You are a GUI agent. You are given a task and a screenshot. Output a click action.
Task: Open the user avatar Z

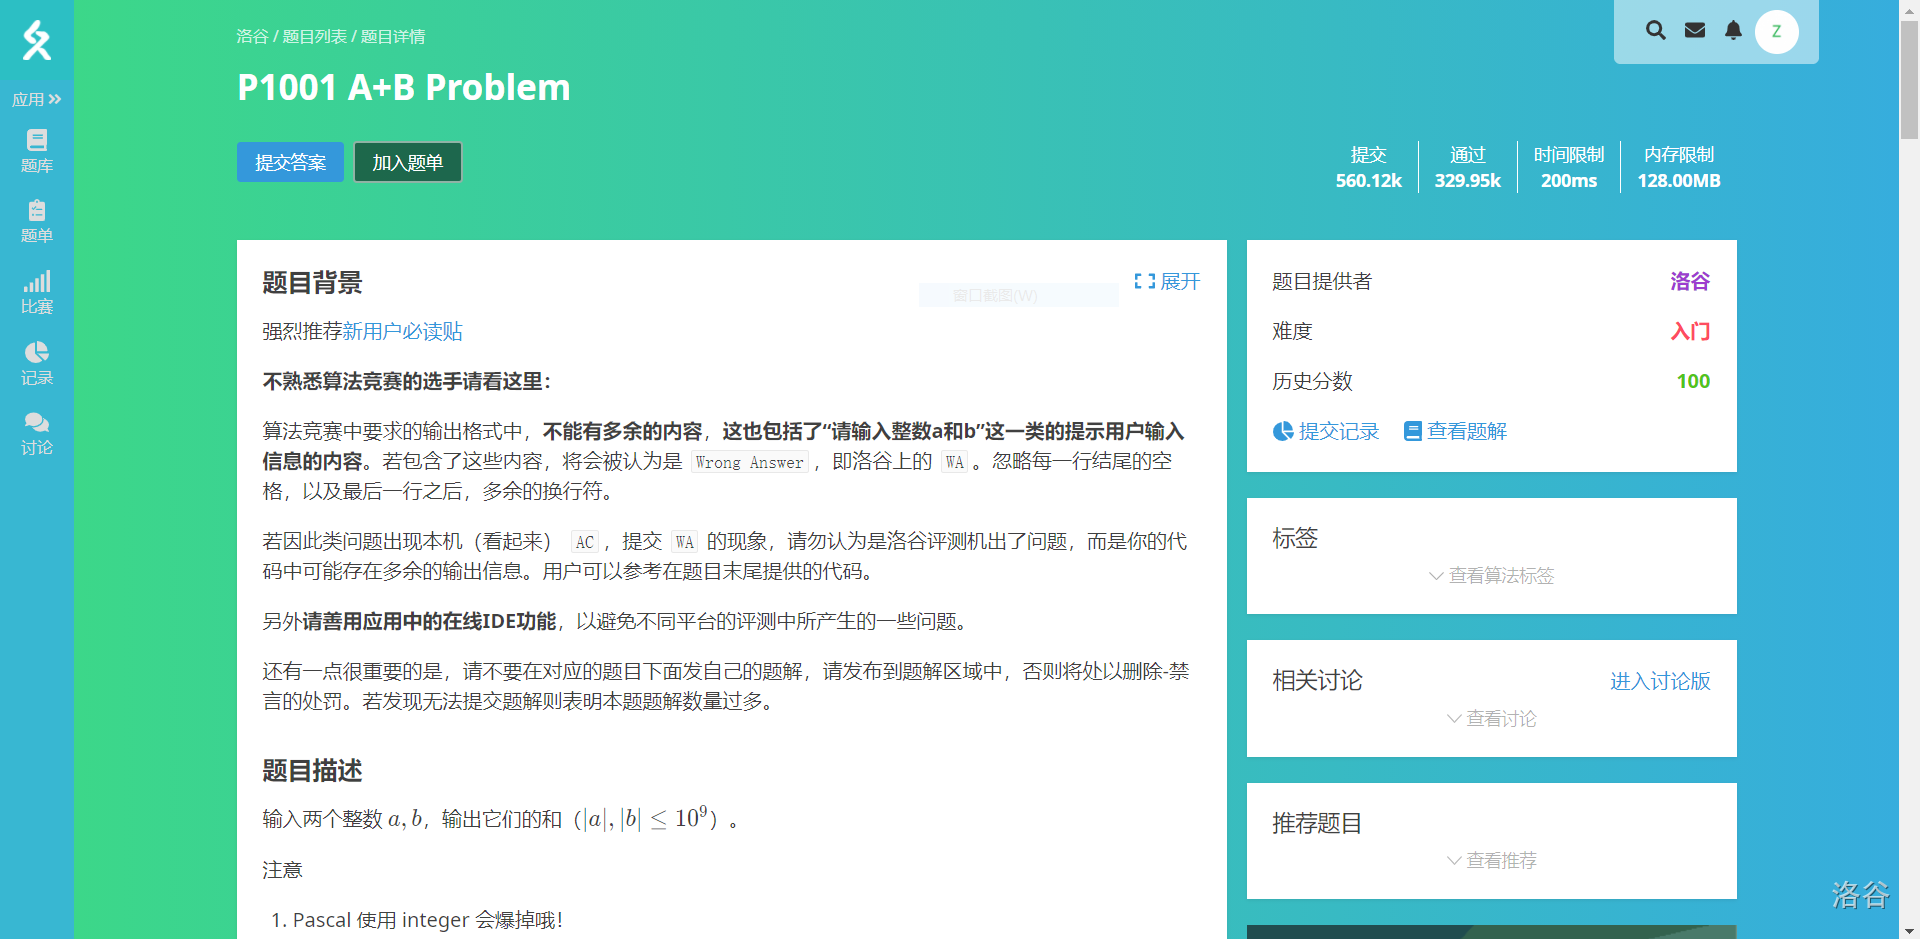1777,31
